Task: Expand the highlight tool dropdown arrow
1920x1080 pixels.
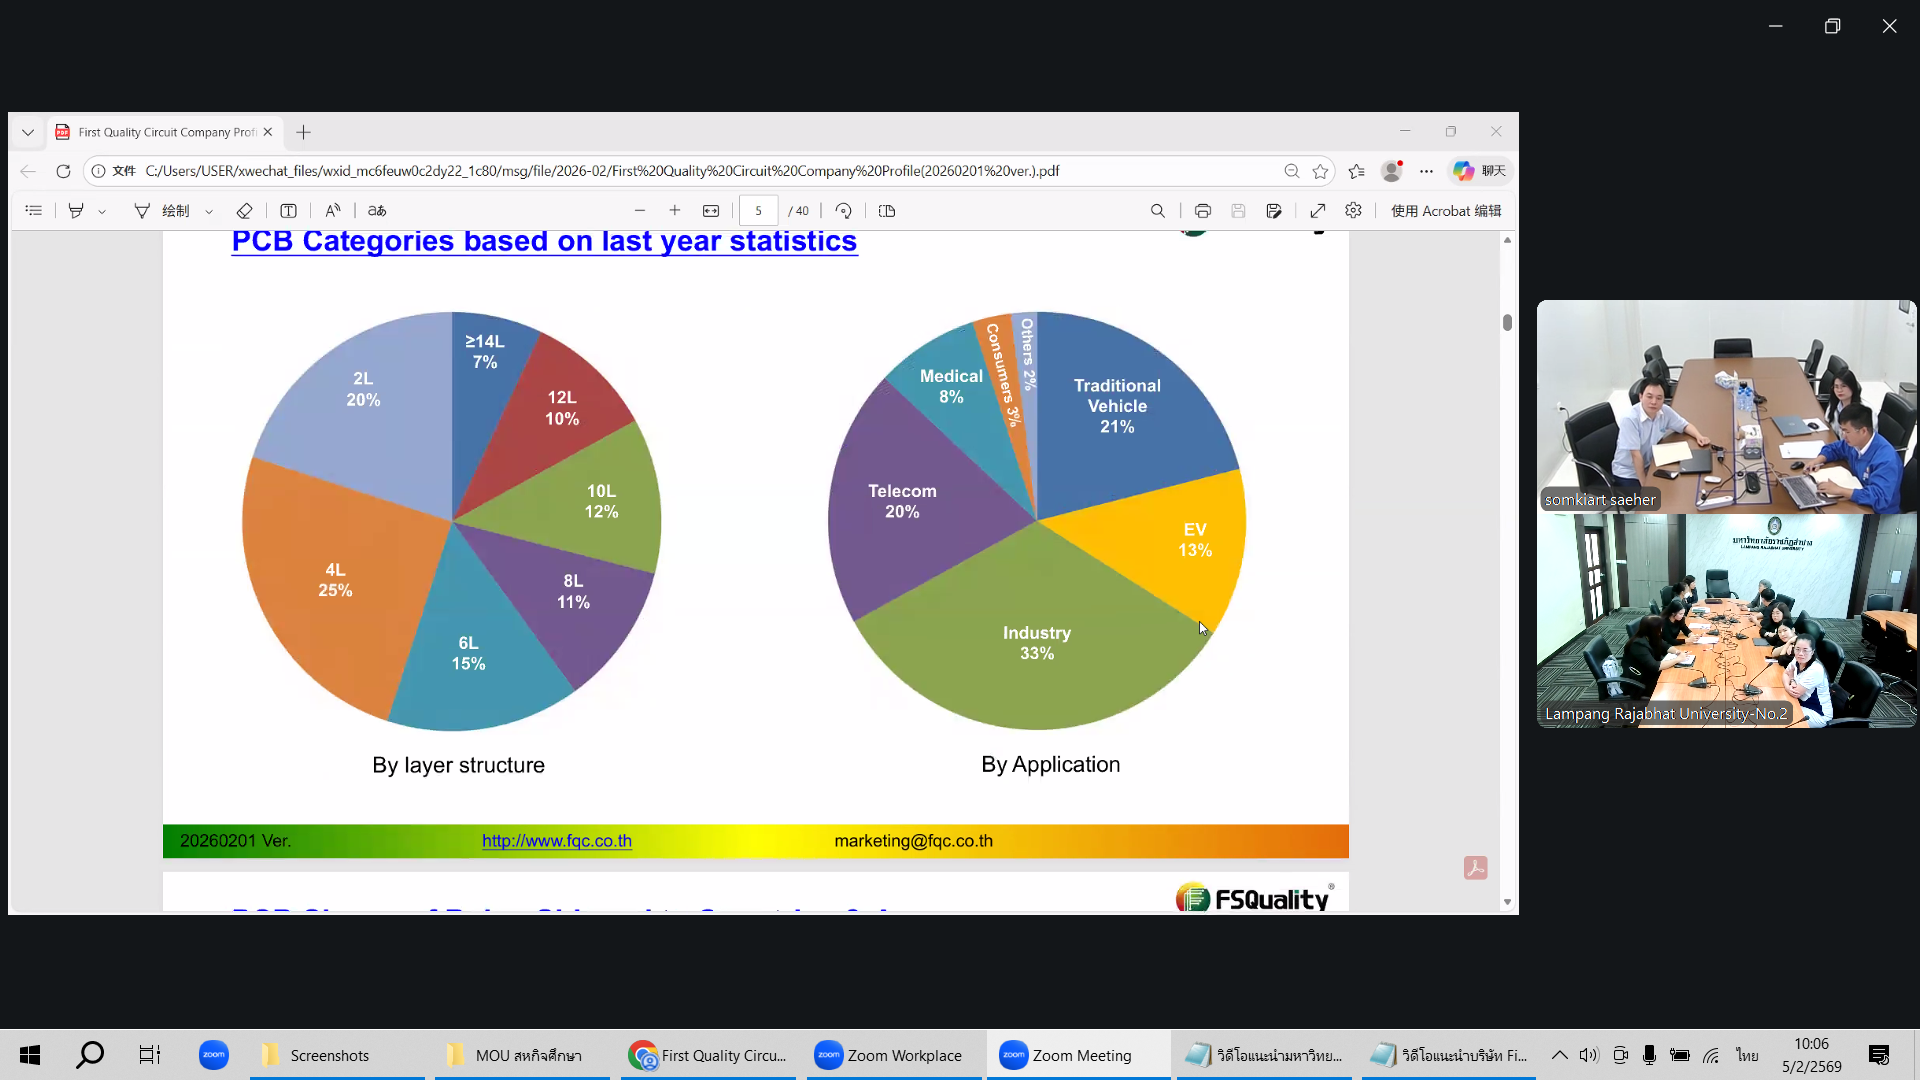Action: point(102,212)
